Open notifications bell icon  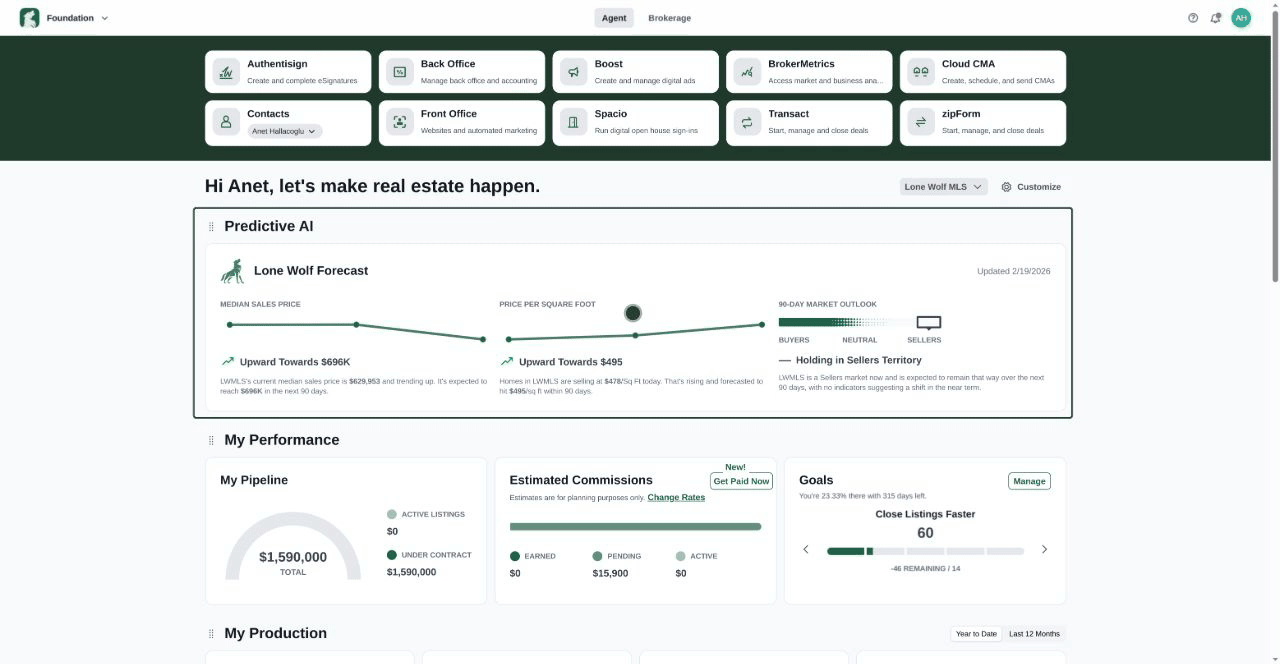(1216, 18)
